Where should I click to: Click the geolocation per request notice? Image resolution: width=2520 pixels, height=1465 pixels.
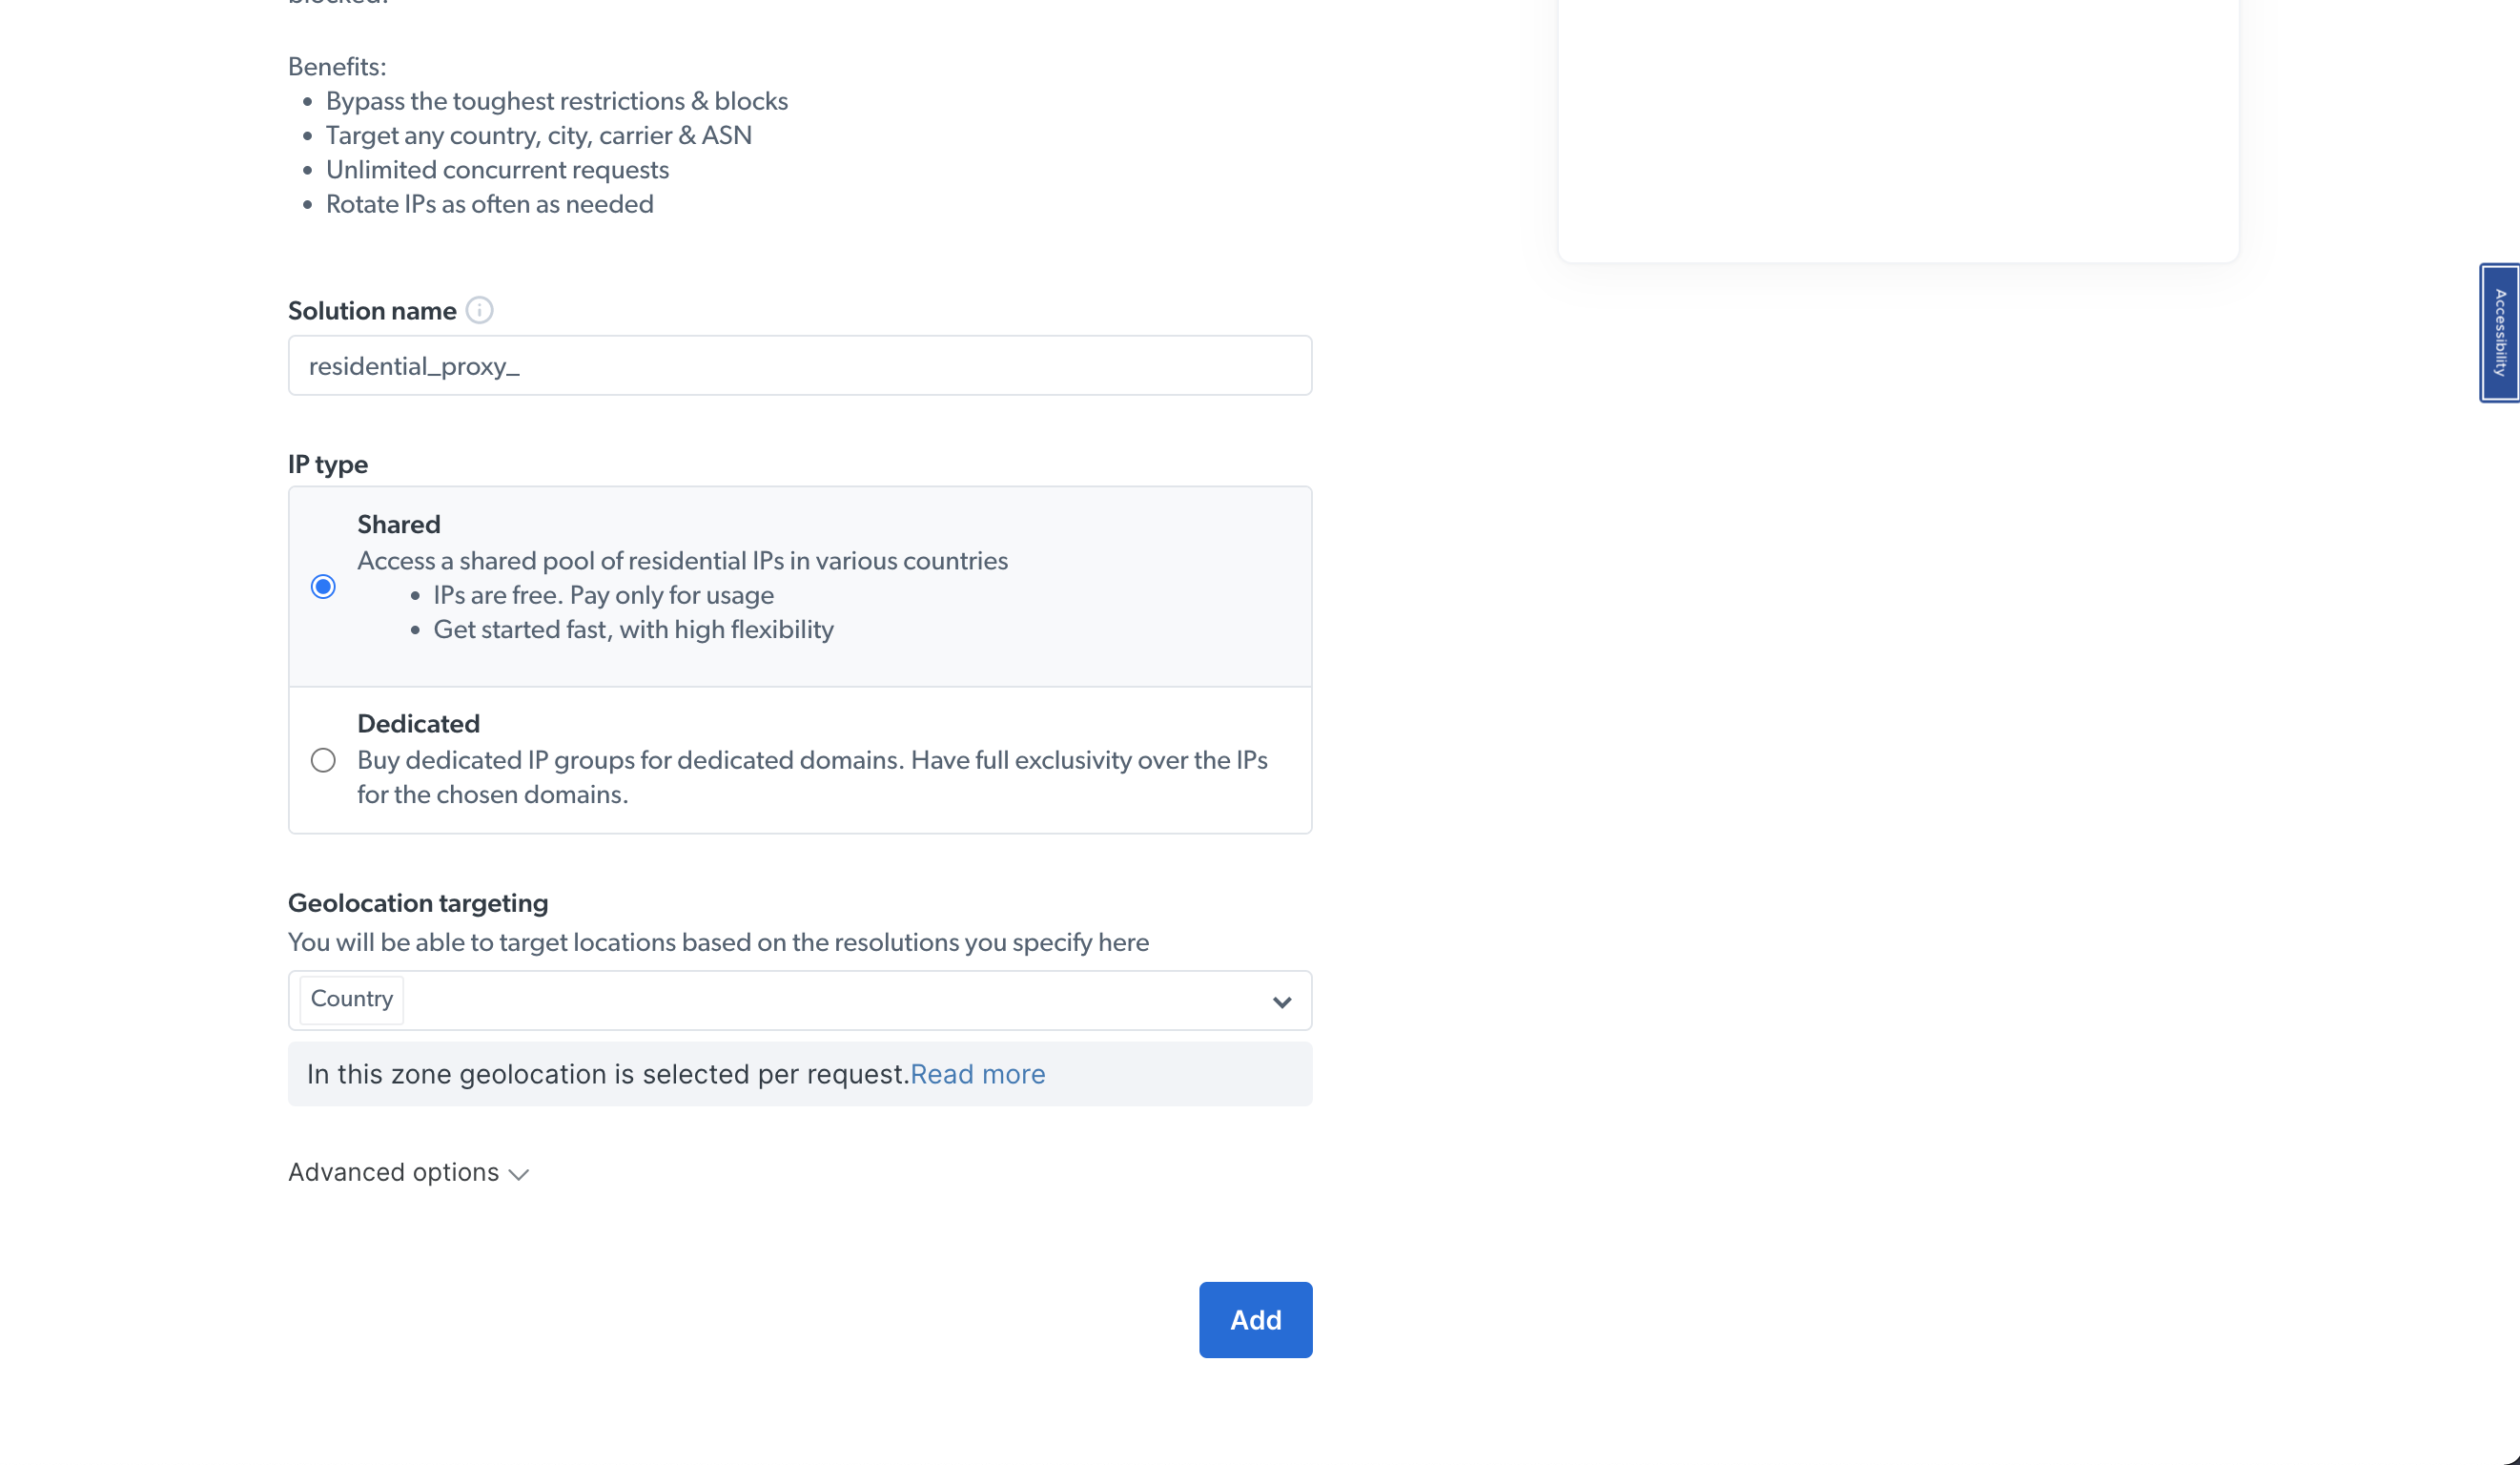(607, 1074)
